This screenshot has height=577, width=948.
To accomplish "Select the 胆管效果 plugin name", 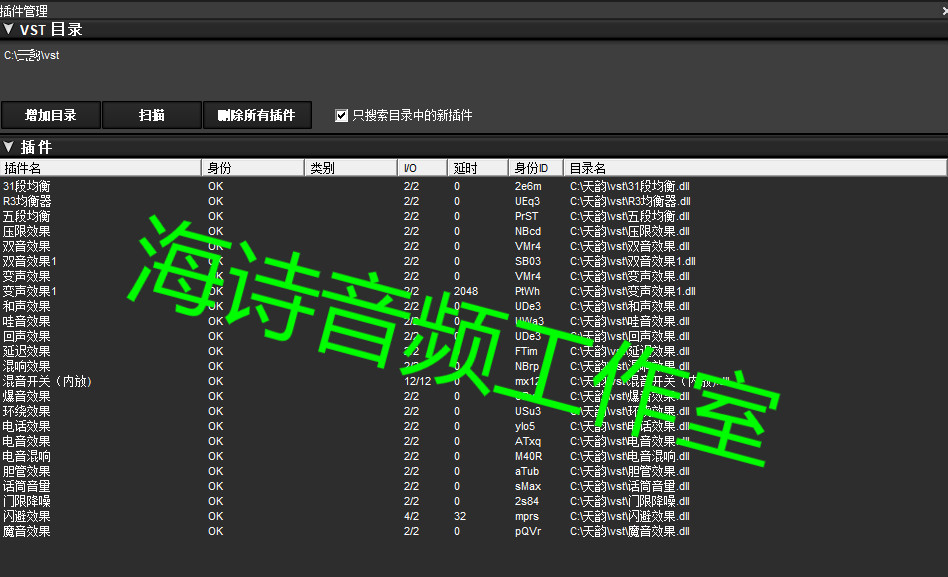I will tap(27, 471).
